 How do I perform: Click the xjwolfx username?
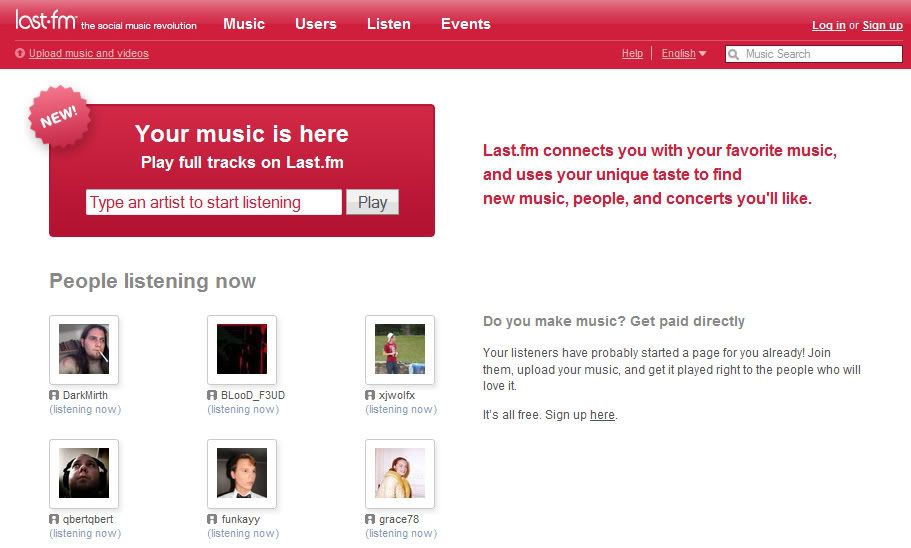click(x=397, y=395)
